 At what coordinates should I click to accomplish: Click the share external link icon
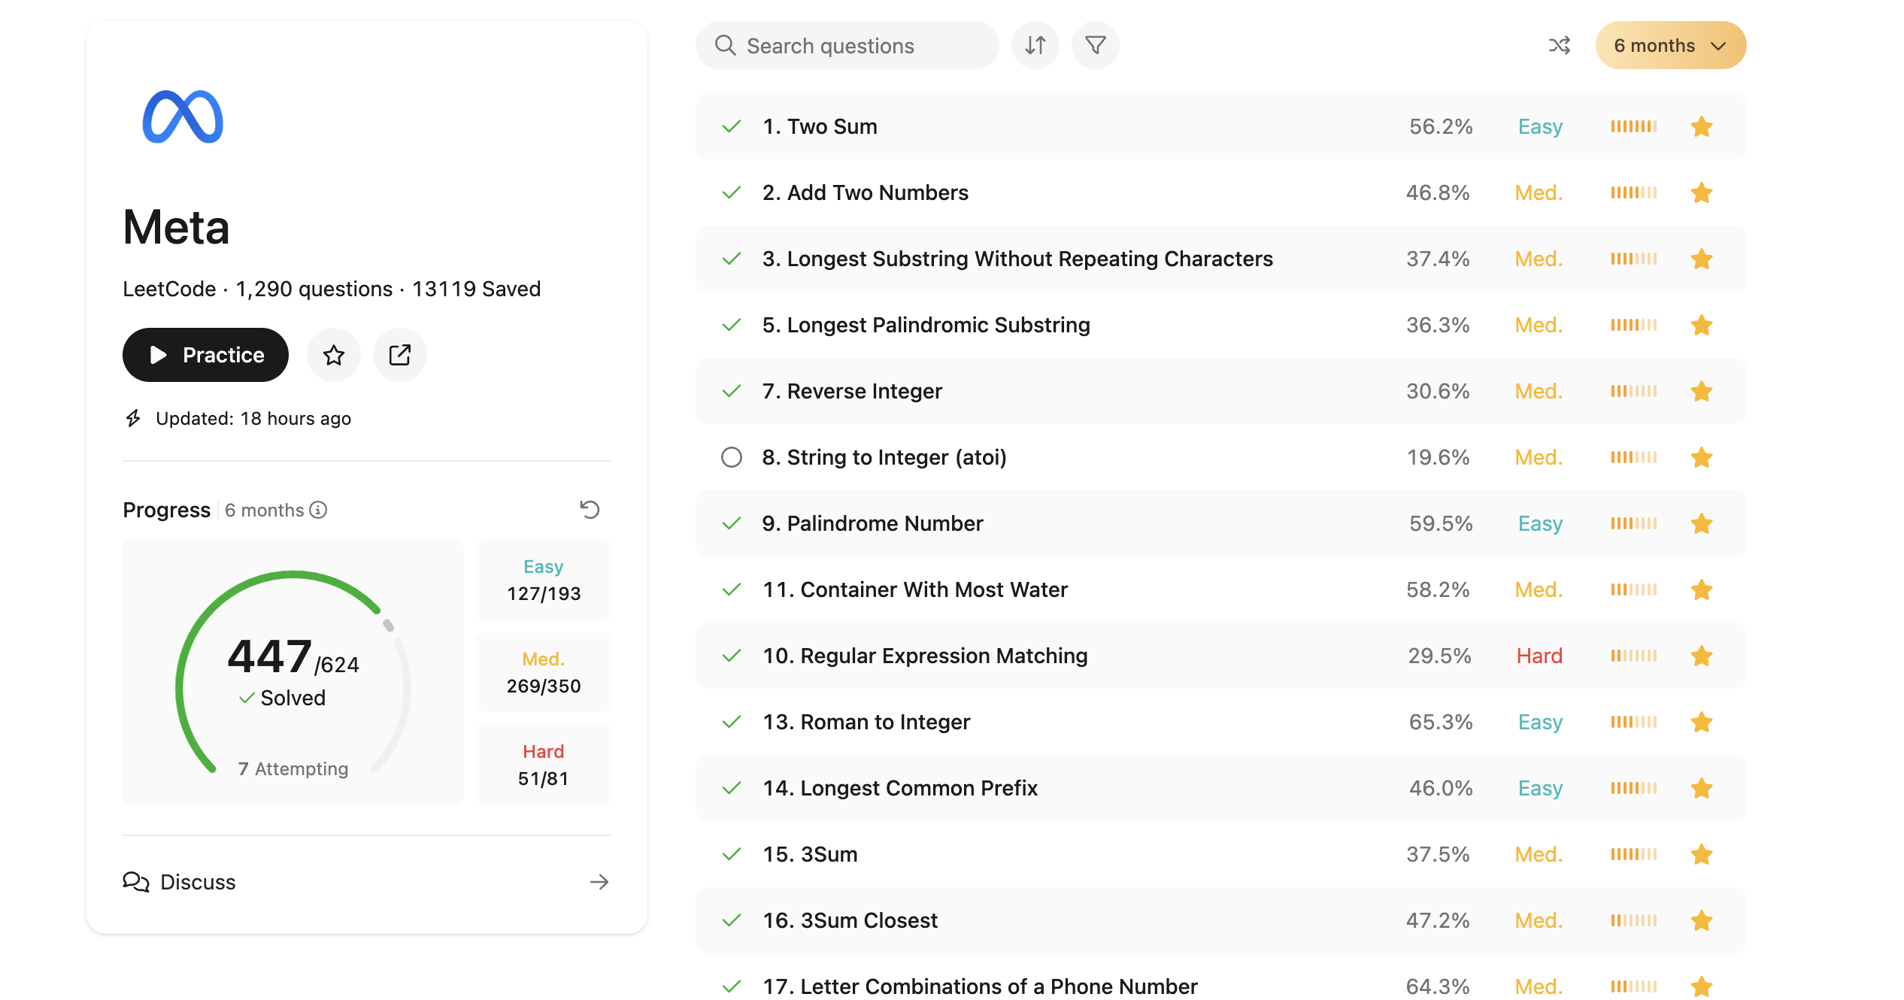point(400,355)
